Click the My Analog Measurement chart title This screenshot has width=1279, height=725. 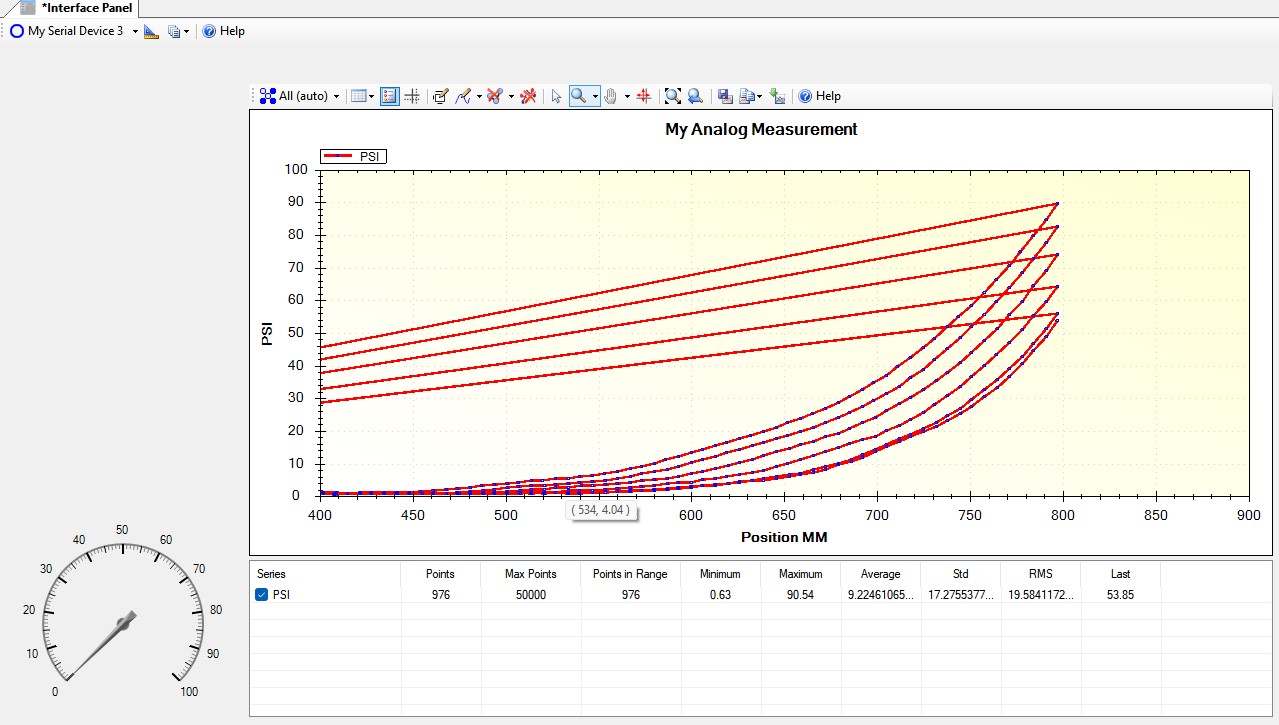click(761, 129)
